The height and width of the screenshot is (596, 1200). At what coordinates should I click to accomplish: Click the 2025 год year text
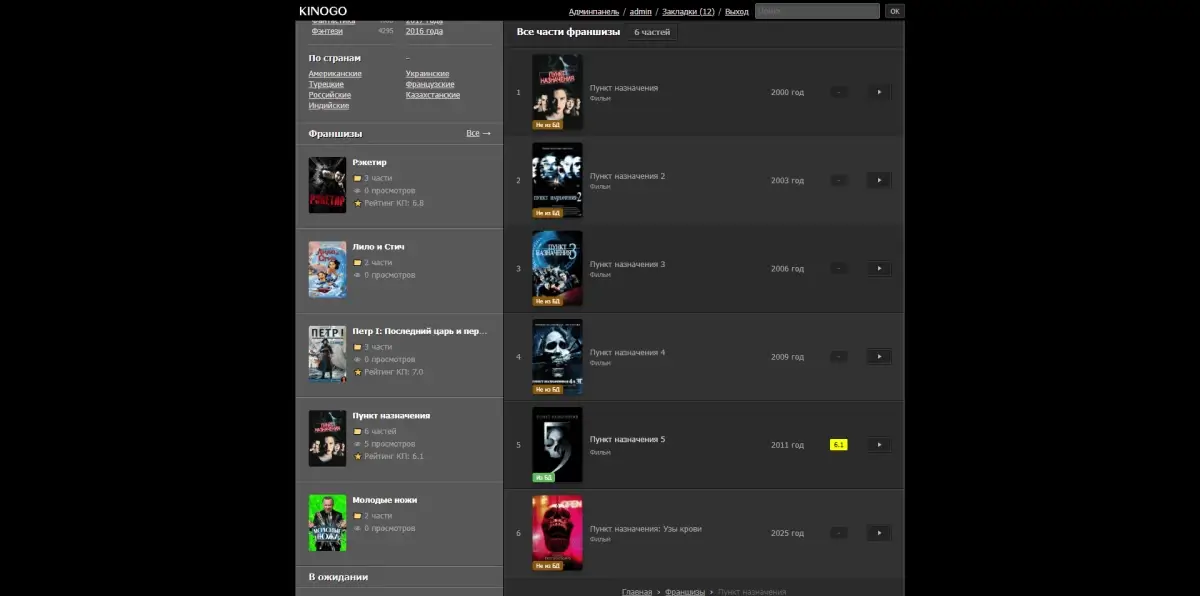787,533
